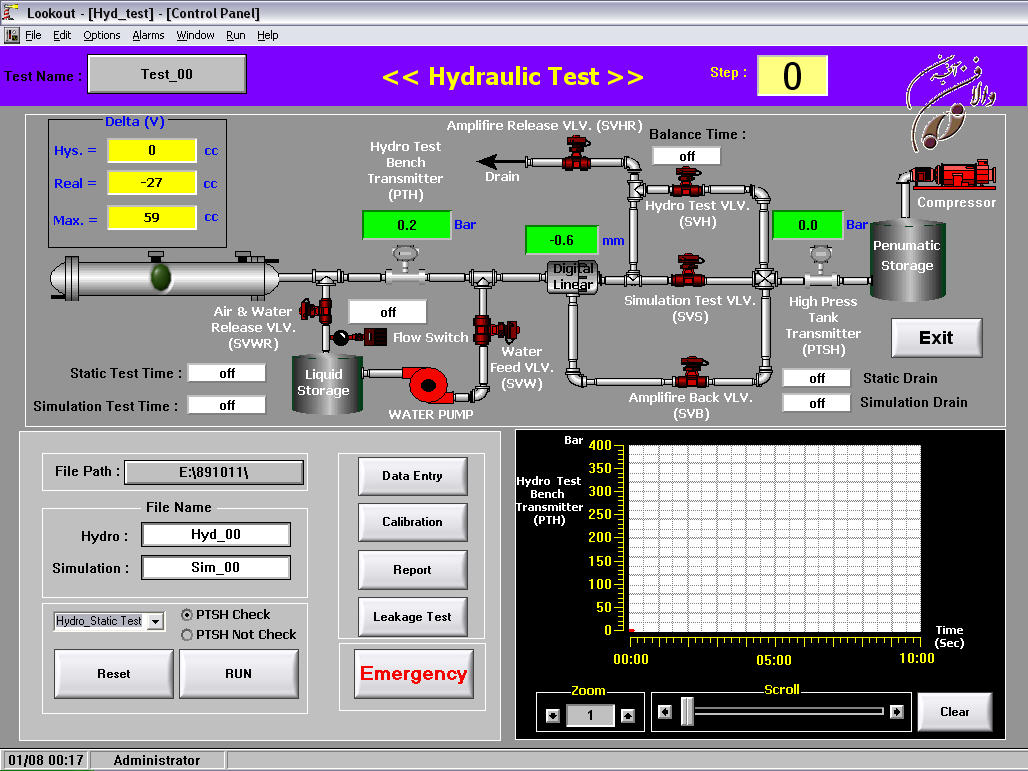Select the PTSH Not Check option
This screenshot has width=1028, height=771.
187,635
